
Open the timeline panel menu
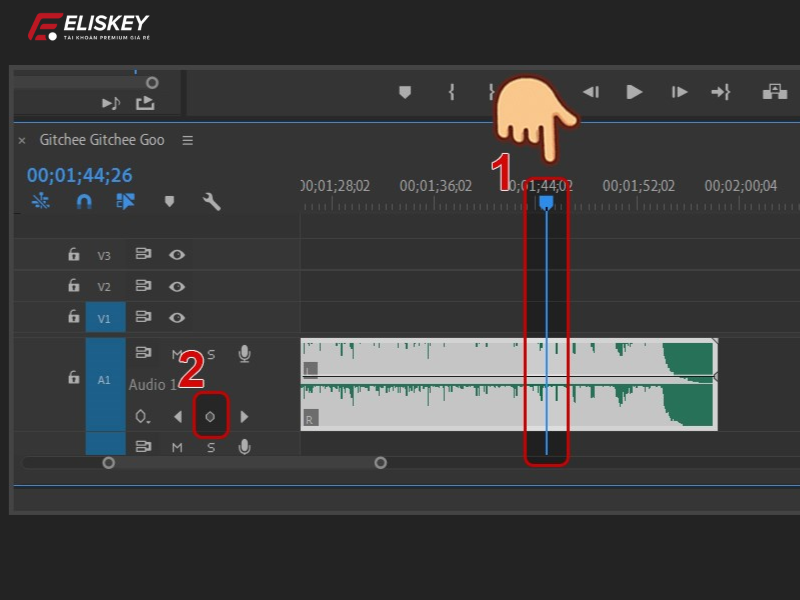pyautogui.click(x=187, y=141)
